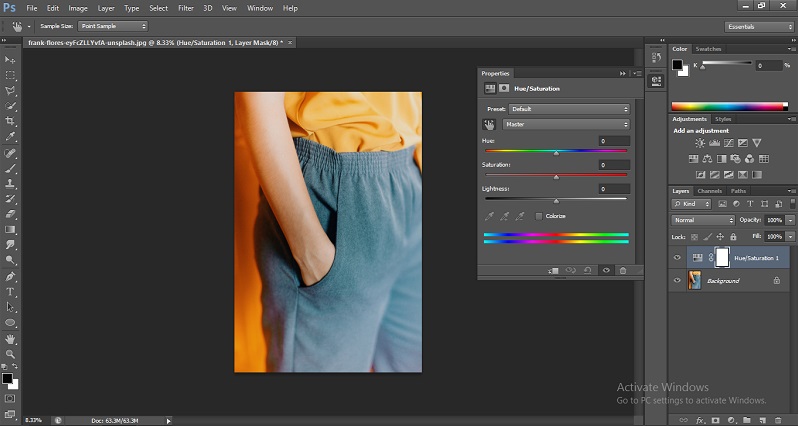
Task: Select the Type tool in the toolbar
Action: [x=11, y=292]
